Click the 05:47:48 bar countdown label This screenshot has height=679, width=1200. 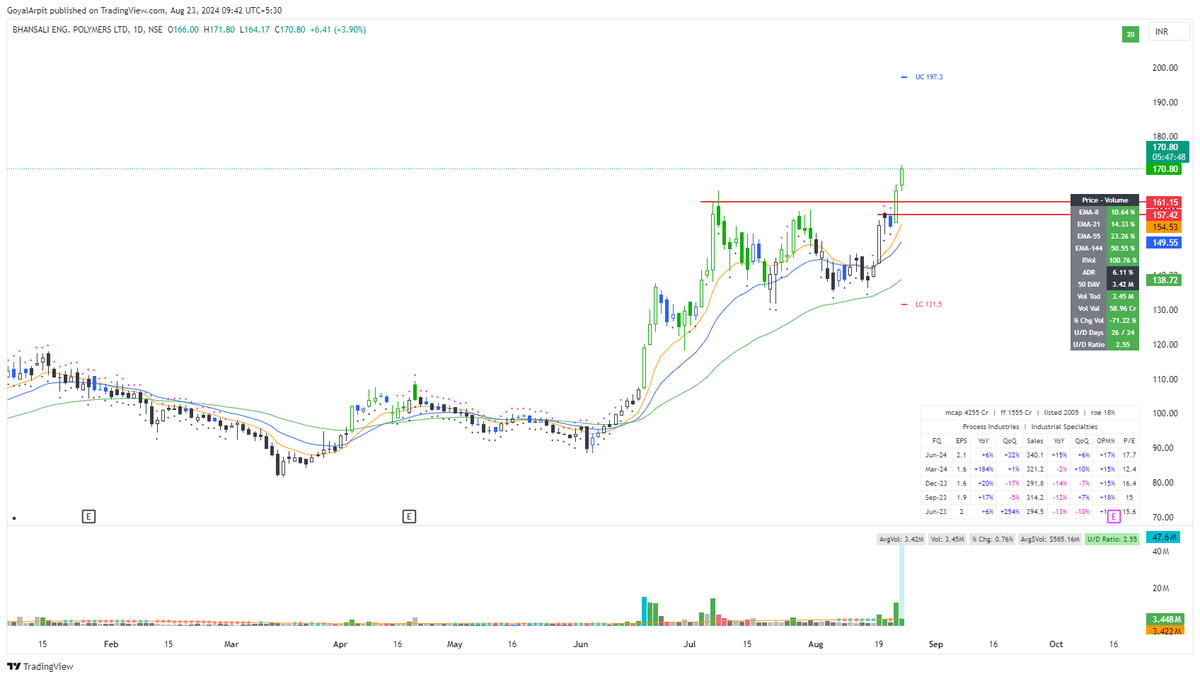pos(1166,157)
